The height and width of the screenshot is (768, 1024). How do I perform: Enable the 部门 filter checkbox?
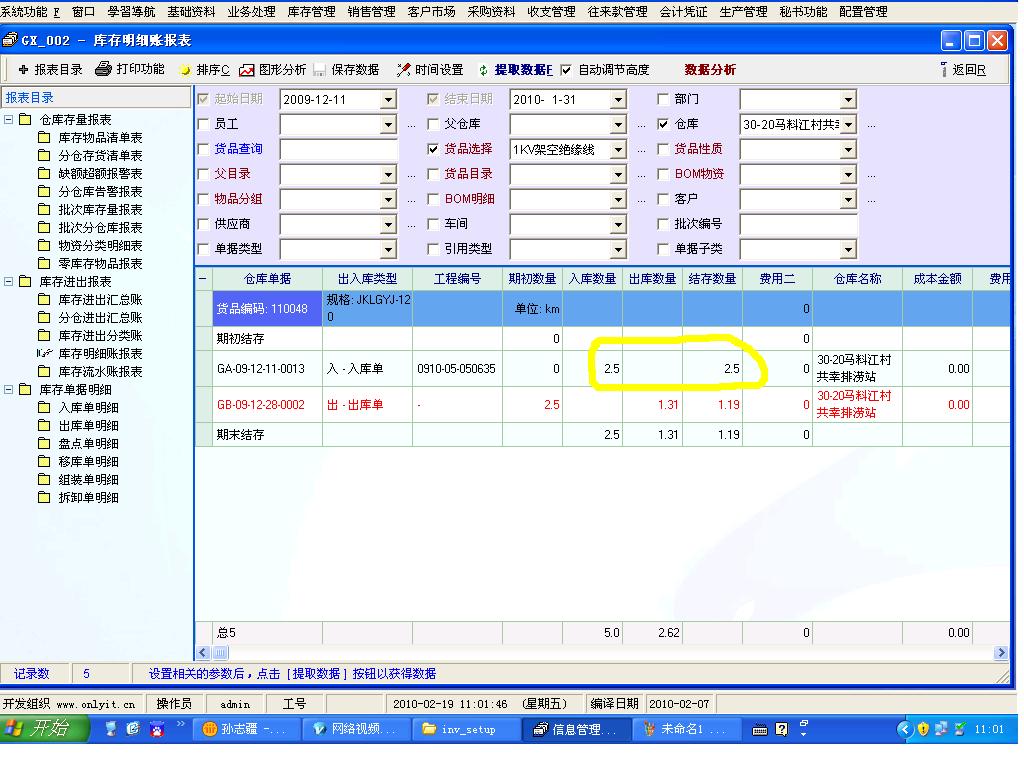click(x=663, y=100)
